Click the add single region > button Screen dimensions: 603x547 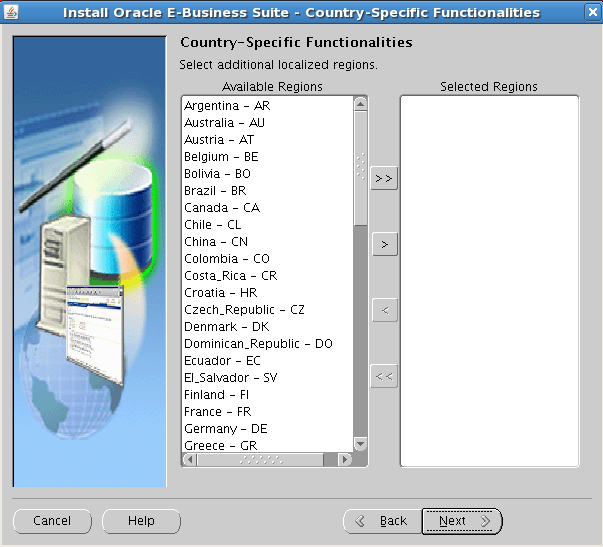[385, 244]
